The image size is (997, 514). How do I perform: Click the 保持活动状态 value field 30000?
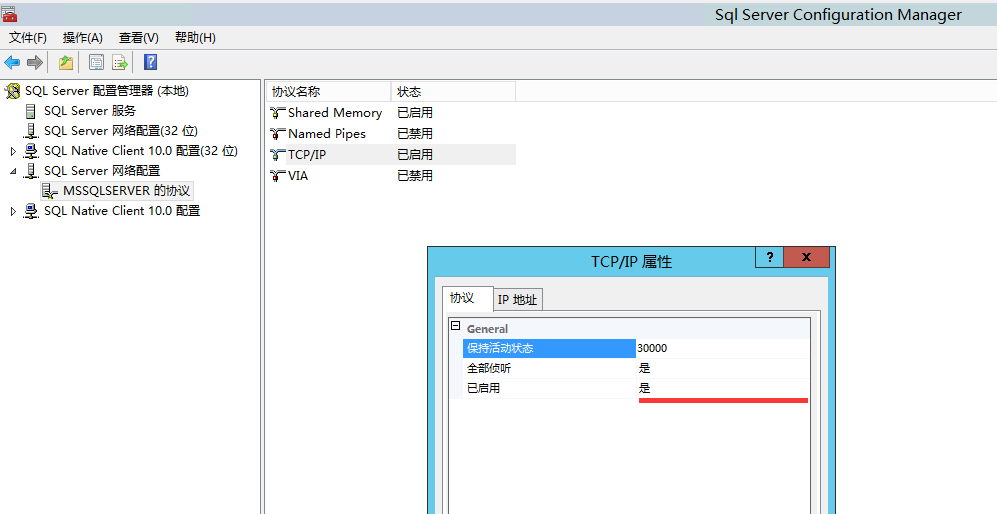click(x=722, y=348)
